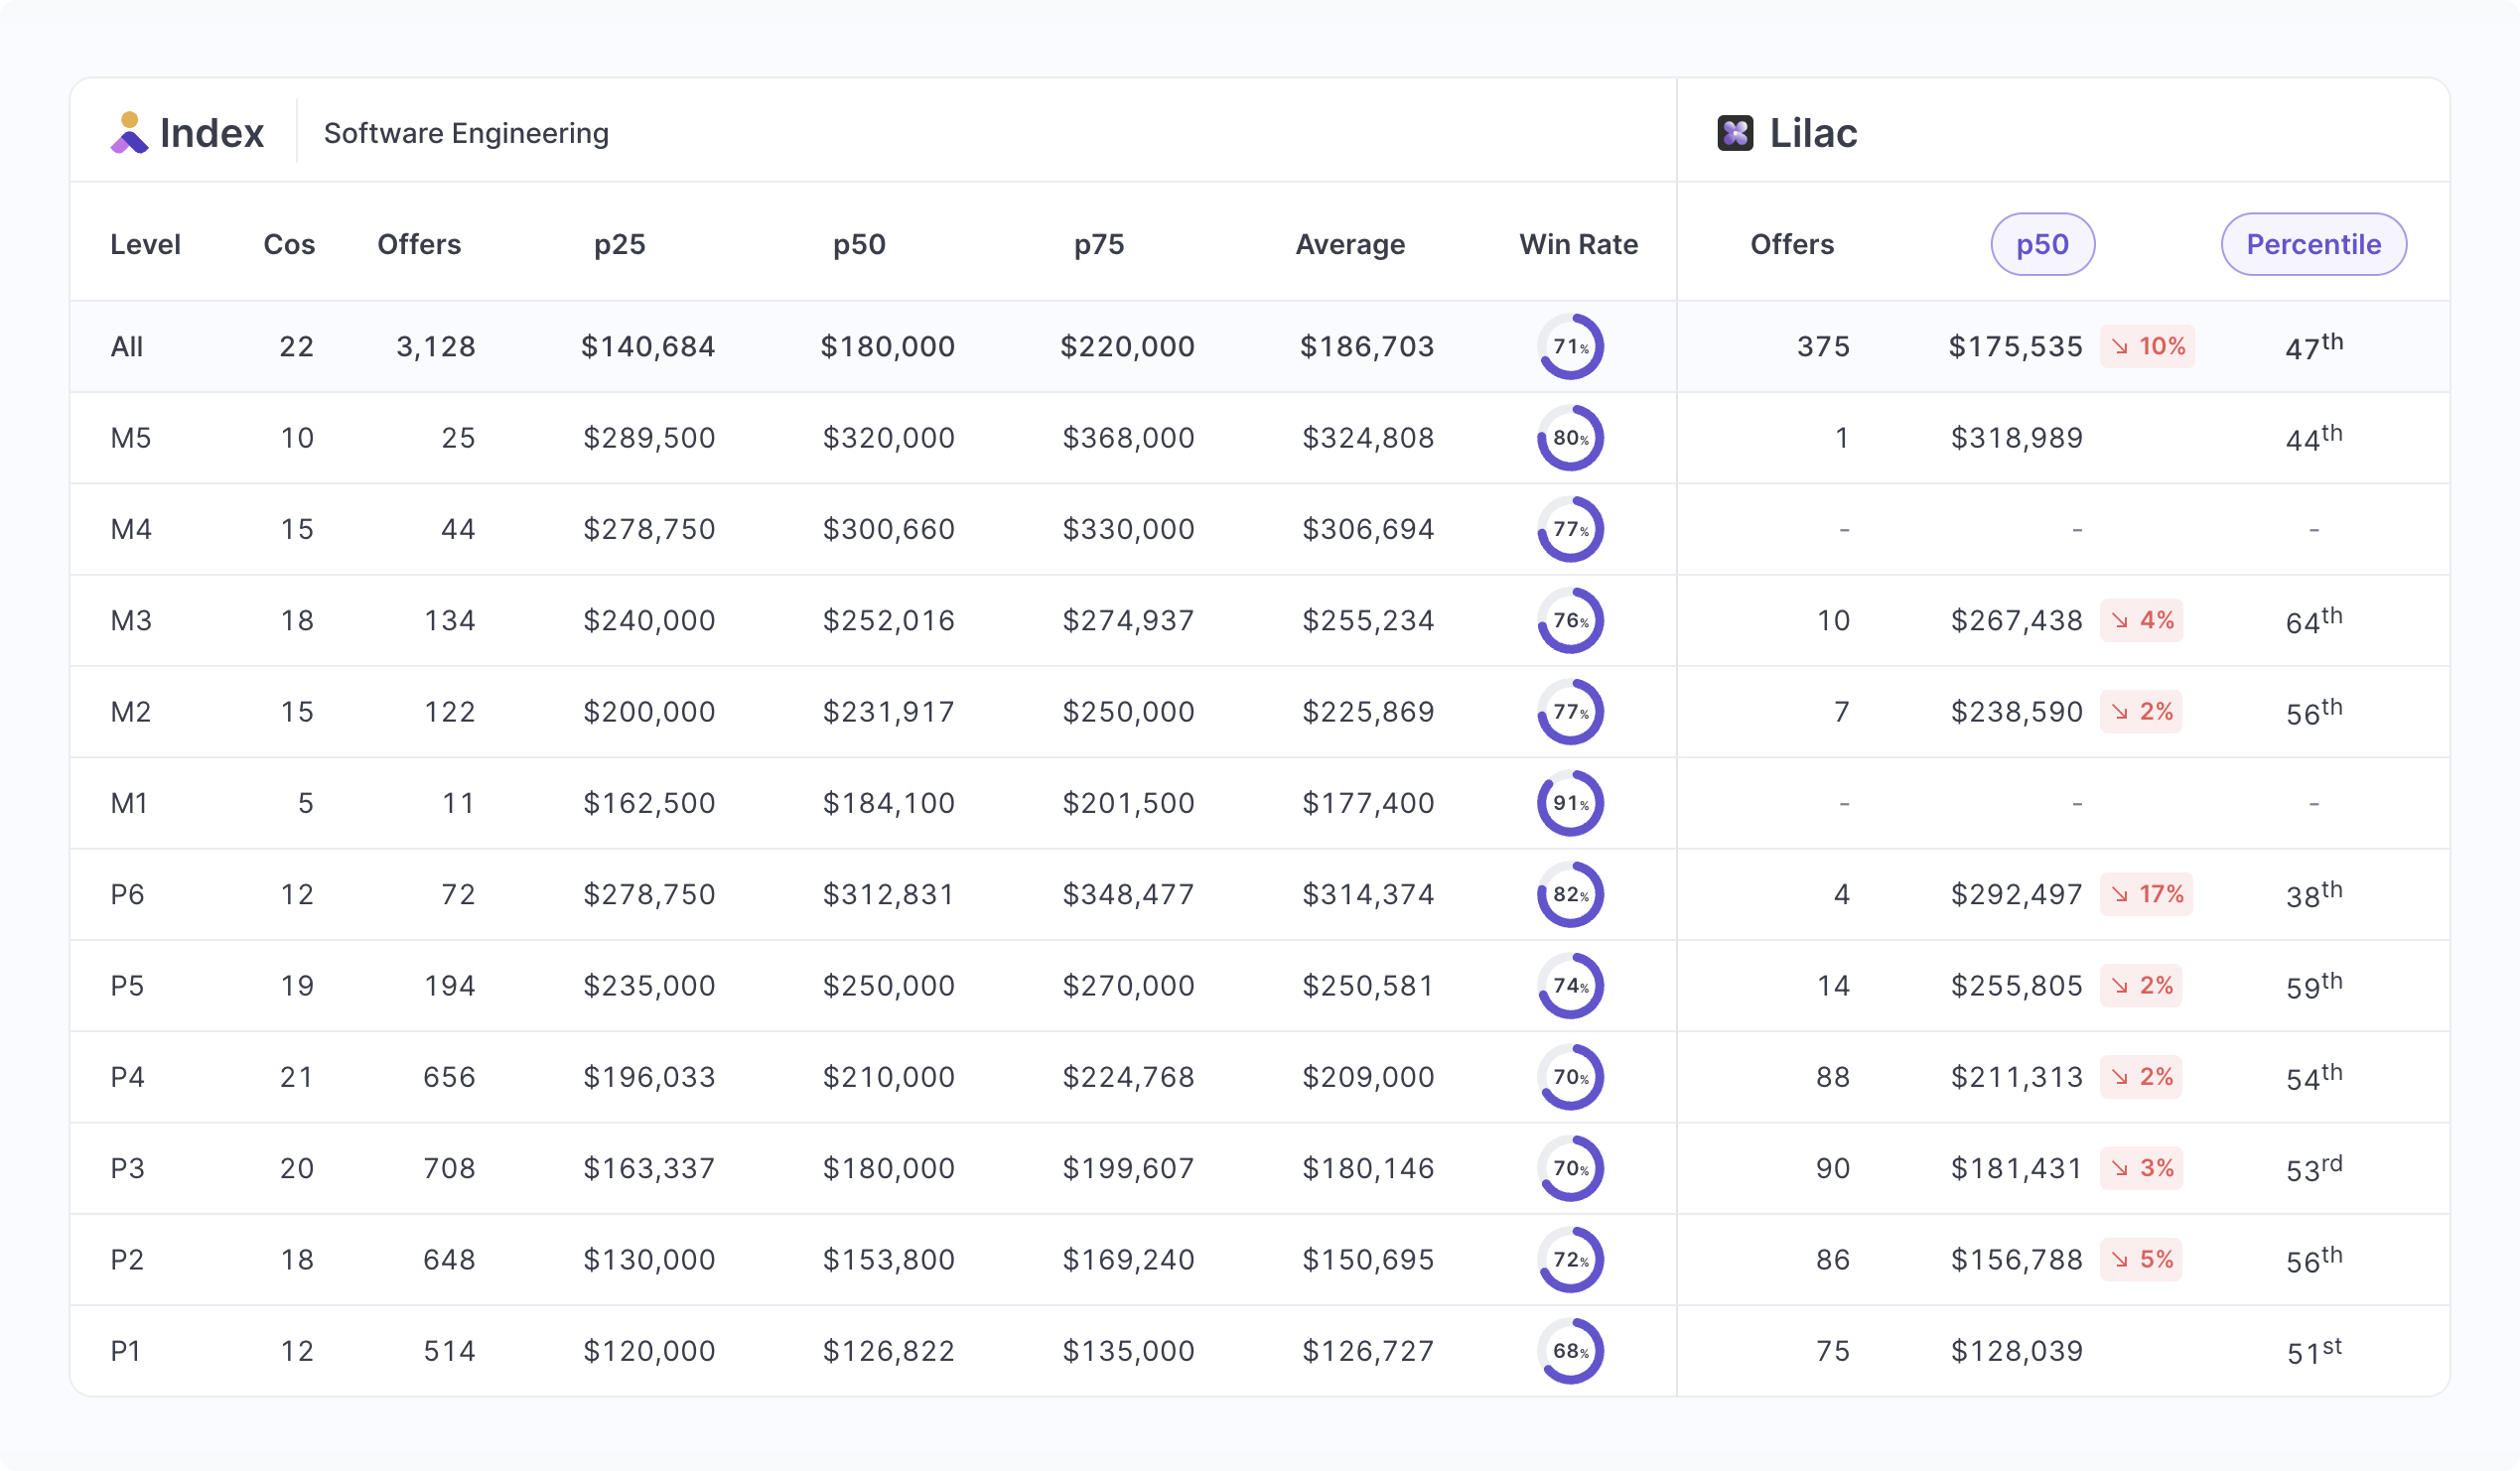Open the Software Engineering index label
The height and width of the screenshot is (1471, 2520).
coord(466,133)
